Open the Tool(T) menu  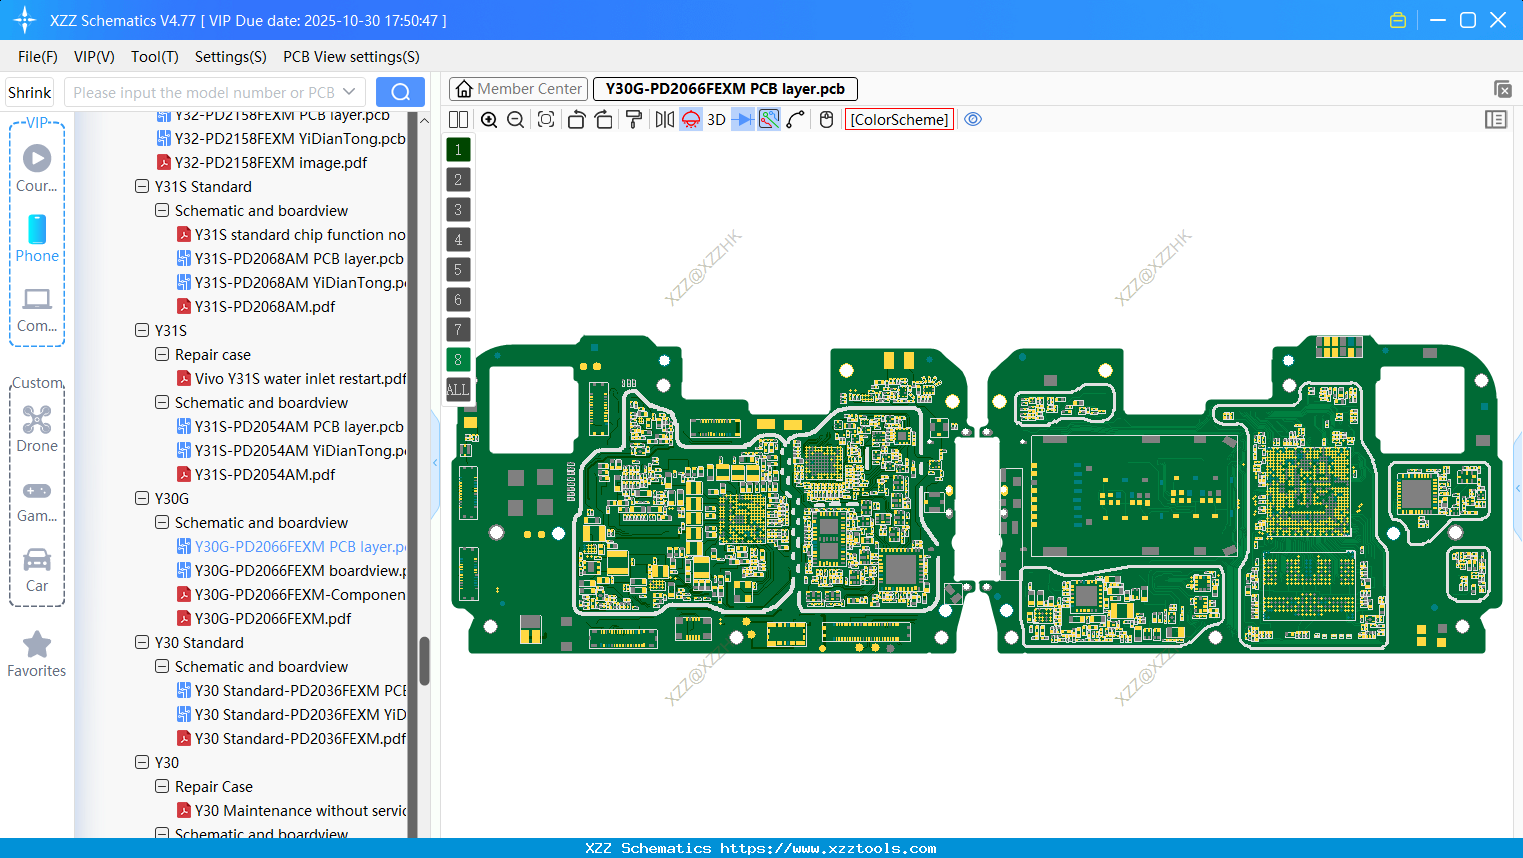pos(154,57)
